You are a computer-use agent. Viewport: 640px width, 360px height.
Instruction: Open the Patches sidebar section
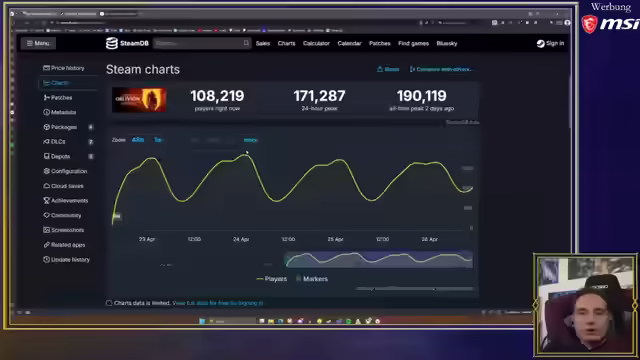[58, 98]
